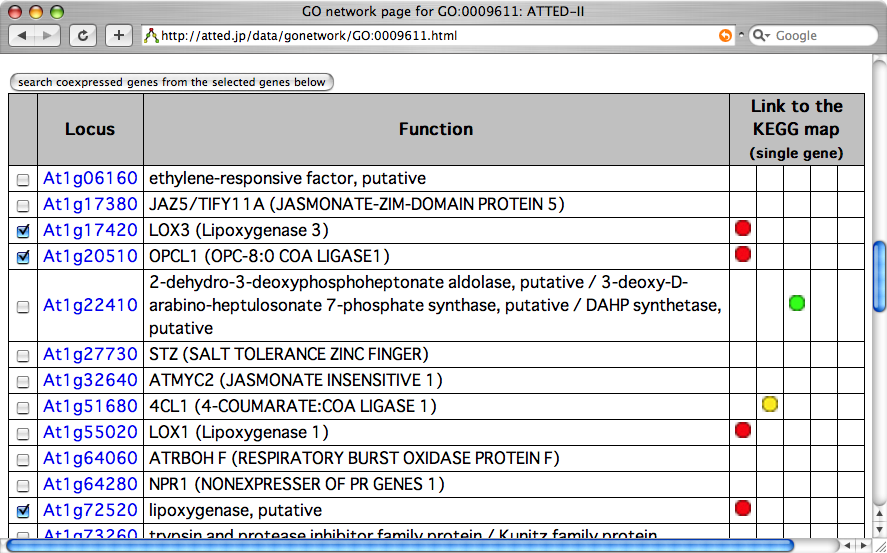Check the box for At1g06160

click(23, 180)
